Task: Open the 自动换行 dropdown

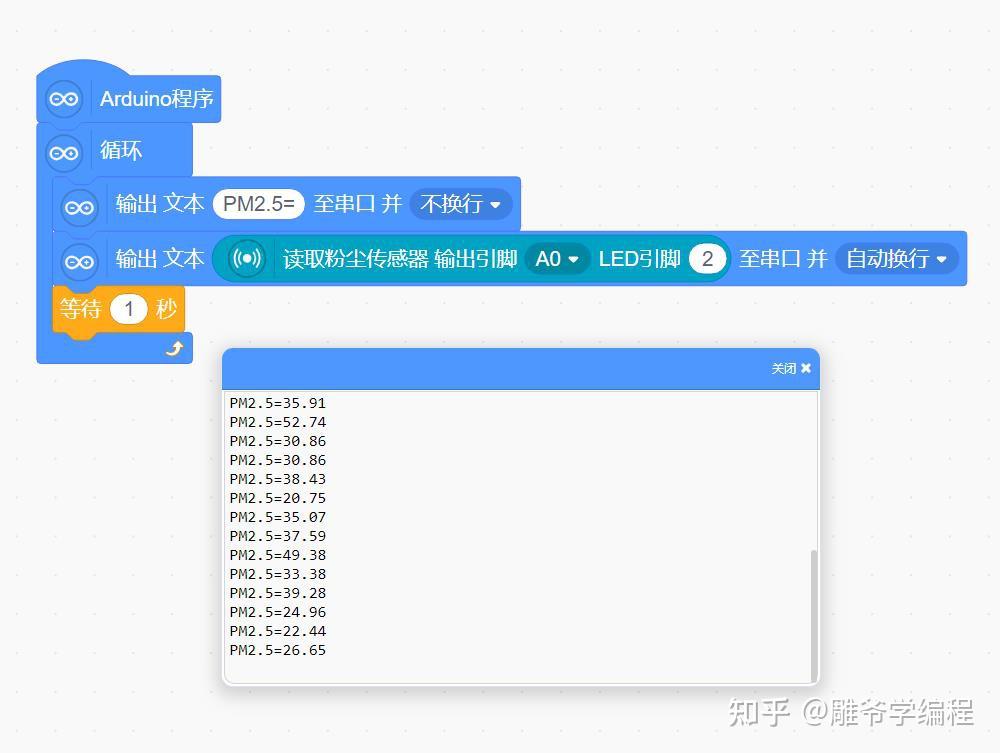Action: (897, 259)
